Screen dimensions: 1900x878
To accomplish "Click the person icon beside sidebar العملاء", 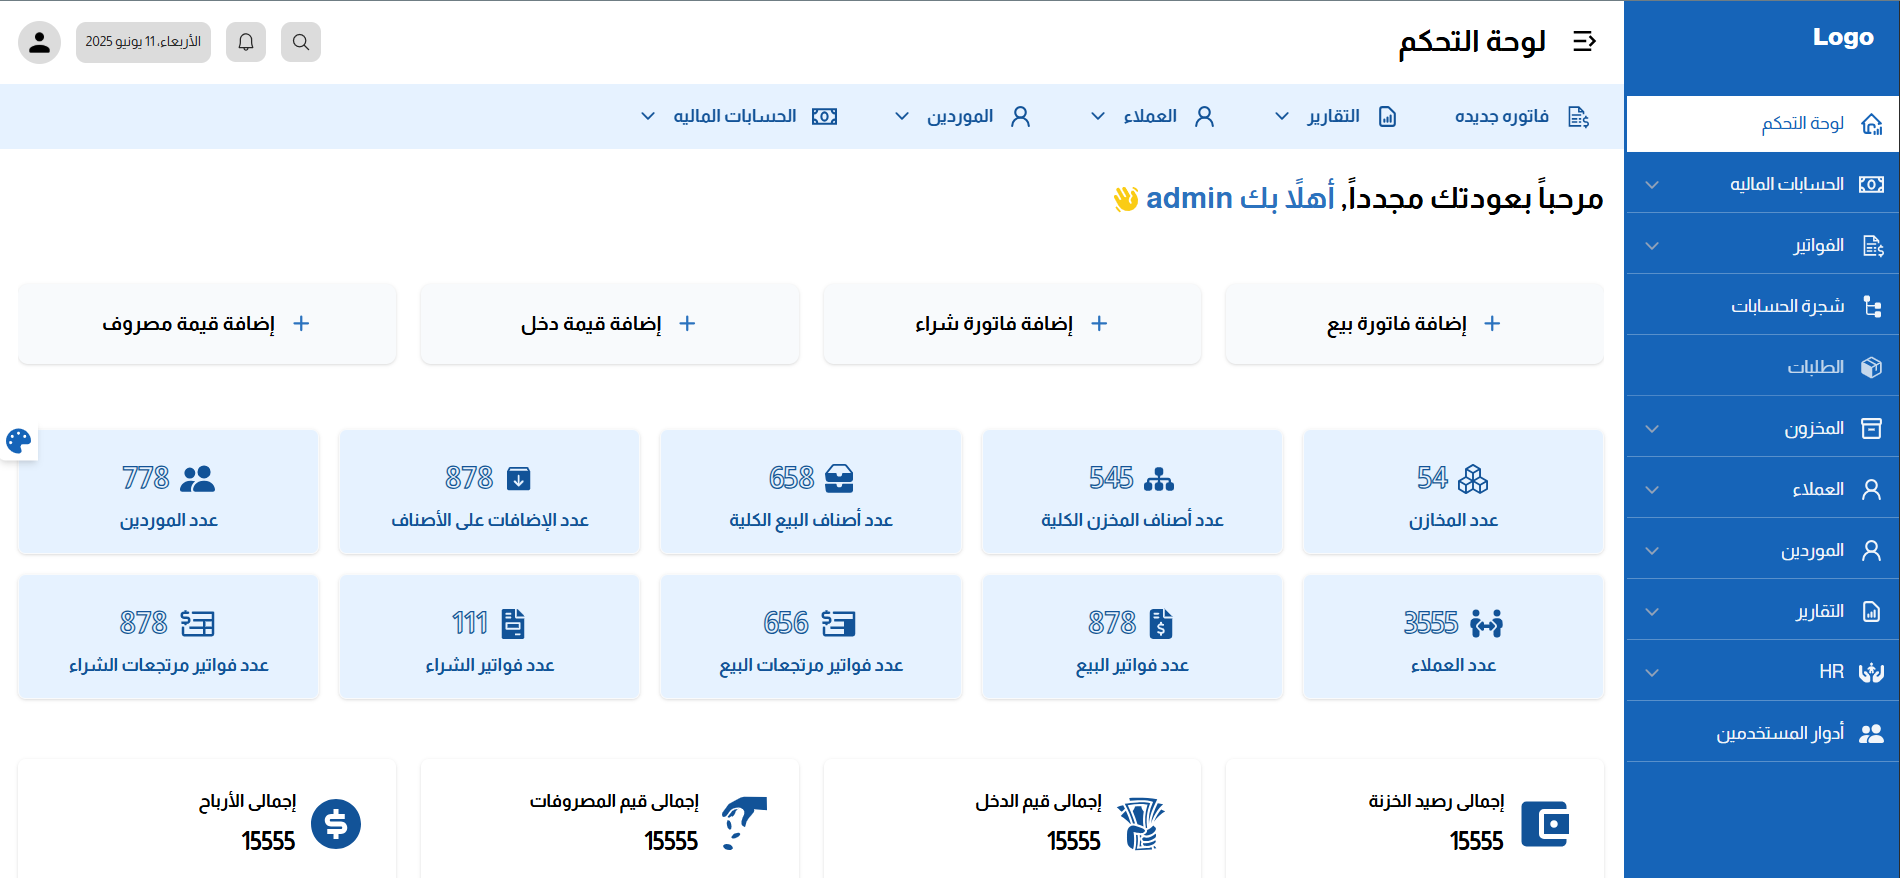I will 1872,490.
